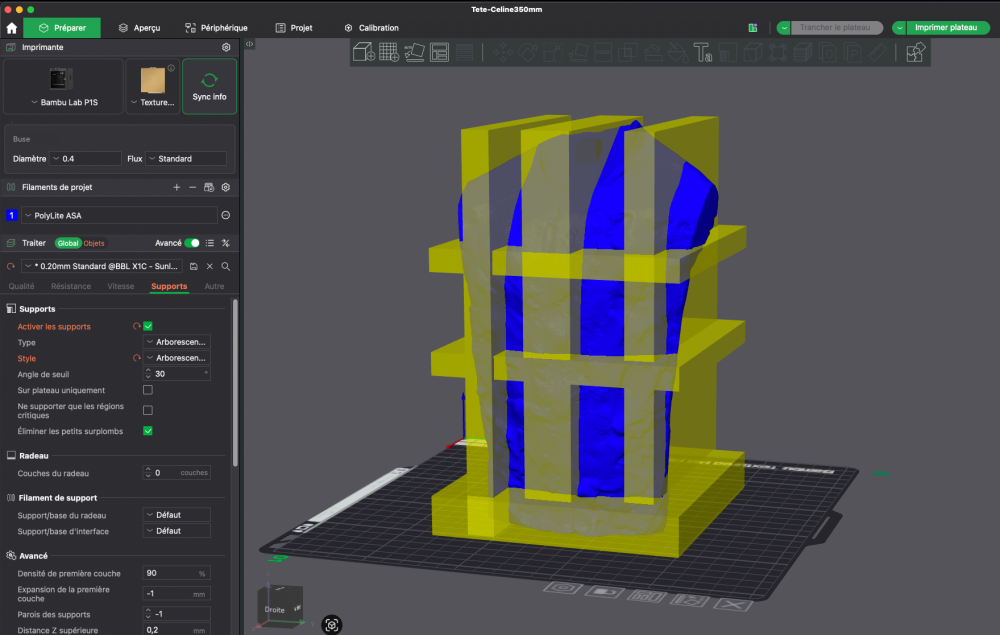Click the Auto orient toolbar icon
This screenshot has width=1000, height=635.
[414, 52]
